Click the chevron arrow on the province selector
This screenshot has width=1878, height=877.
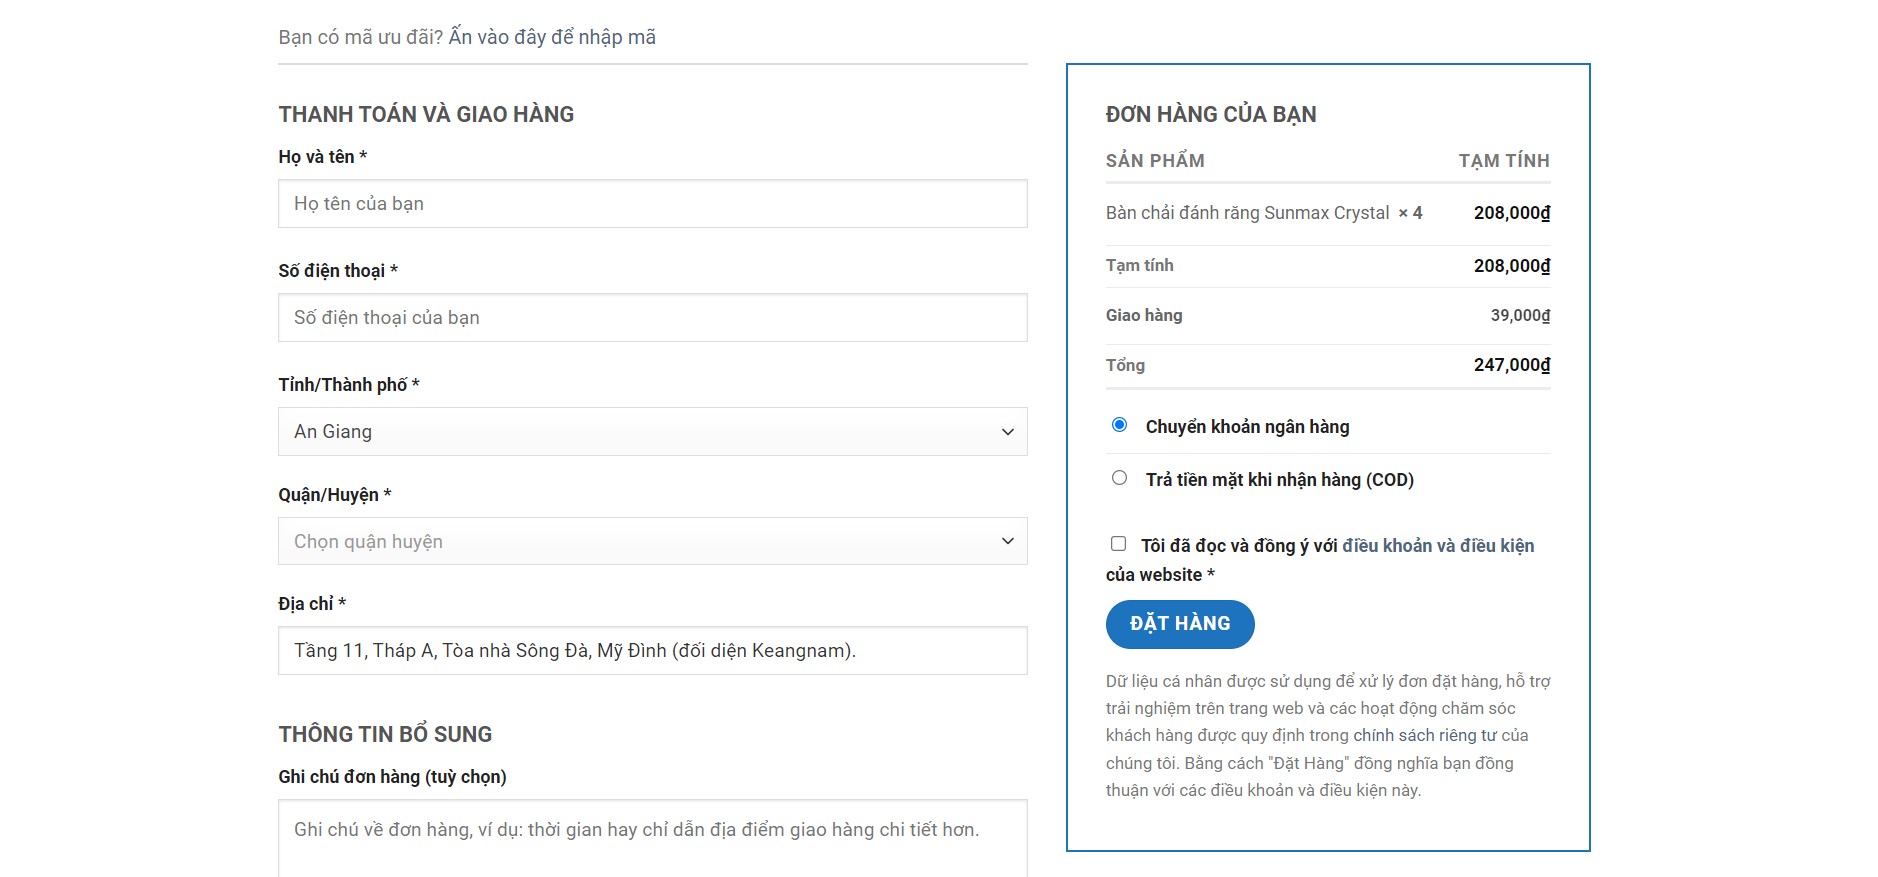[x=1007, y=432]
